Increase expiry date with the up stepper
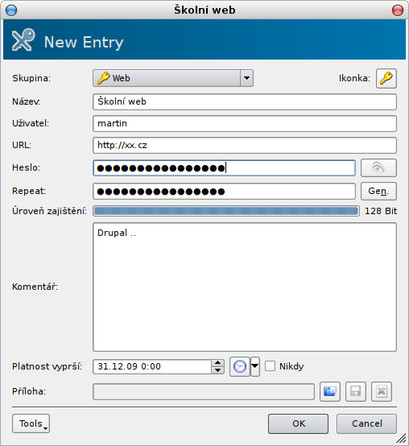Viewport: 409px width, 446px height. pos(218,363)
